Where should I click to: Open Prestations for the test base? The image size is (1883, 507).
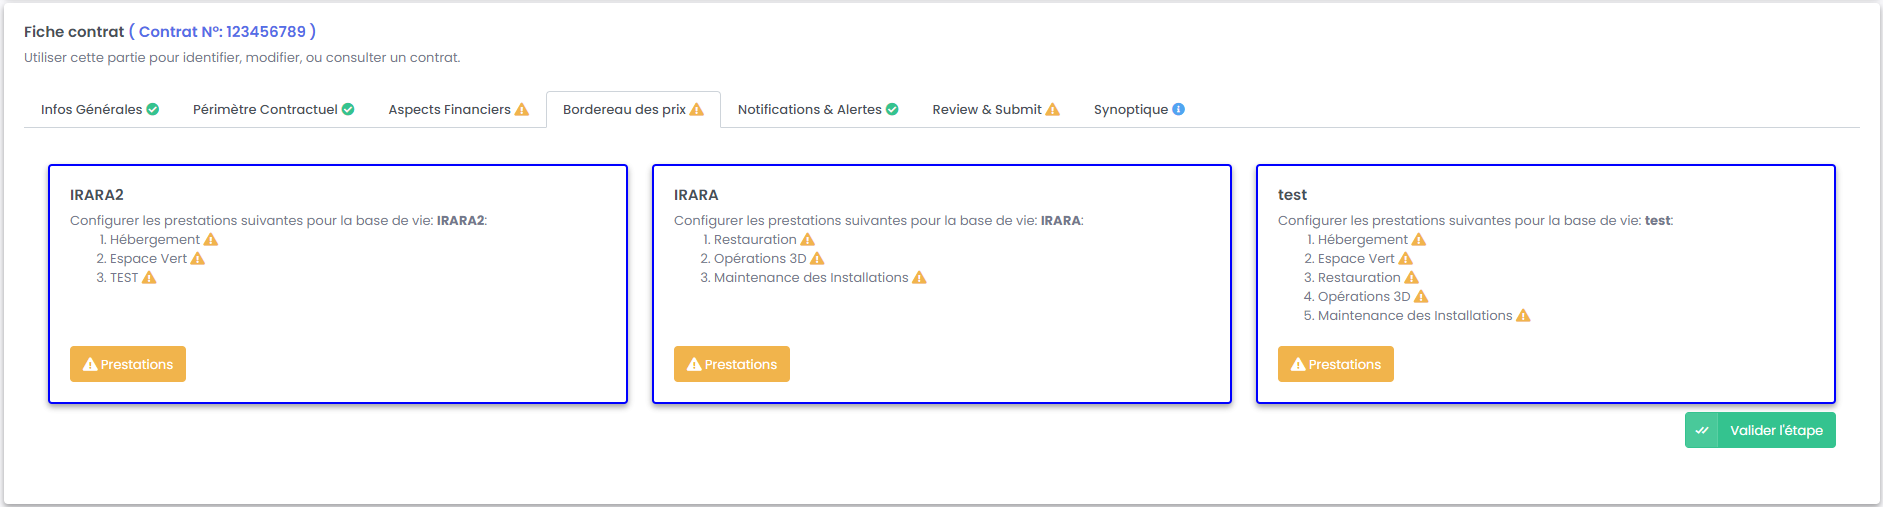point(1336,364)
